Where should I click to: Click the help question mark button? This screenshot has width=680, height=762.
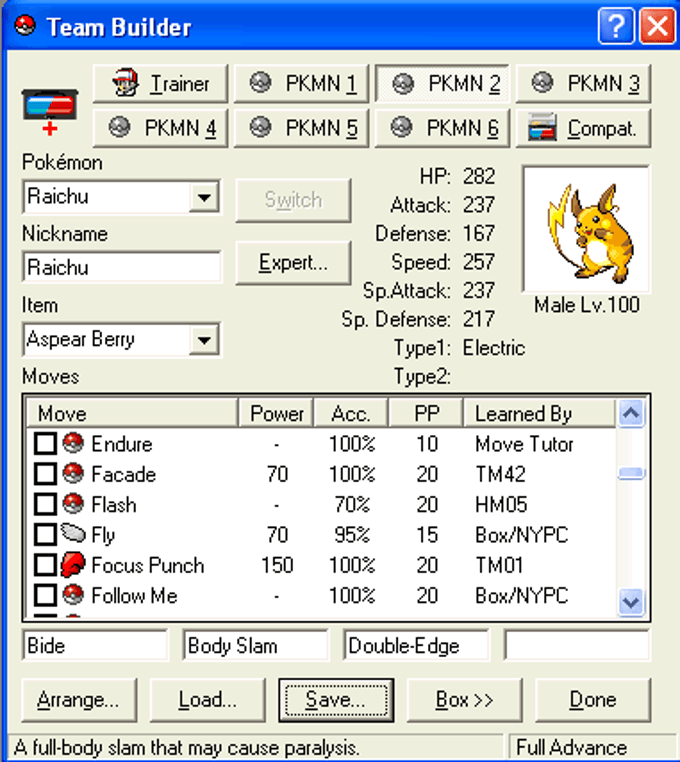616,26
